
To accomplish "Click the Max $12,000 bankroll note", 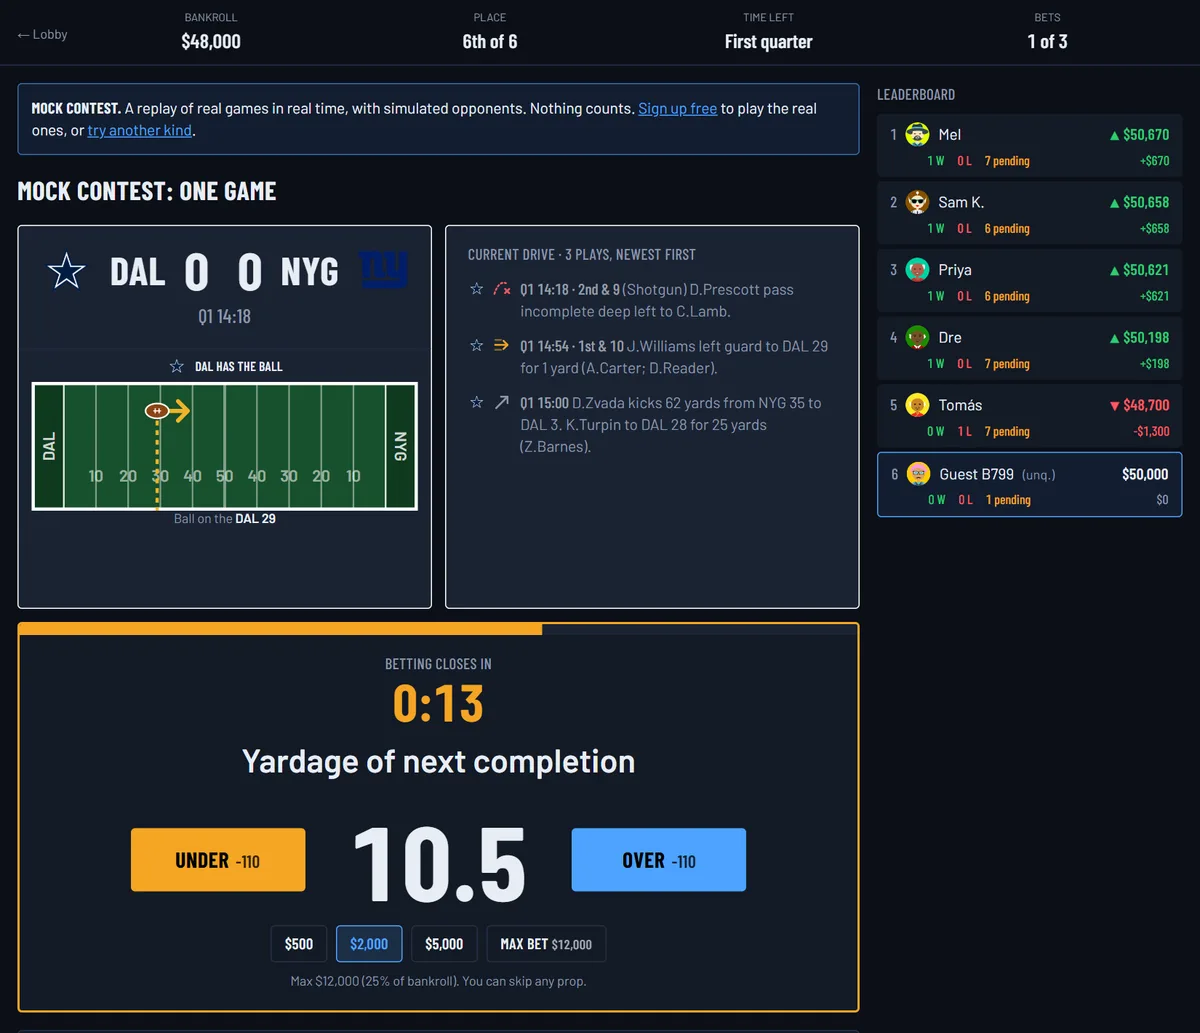I will (438, 981).
